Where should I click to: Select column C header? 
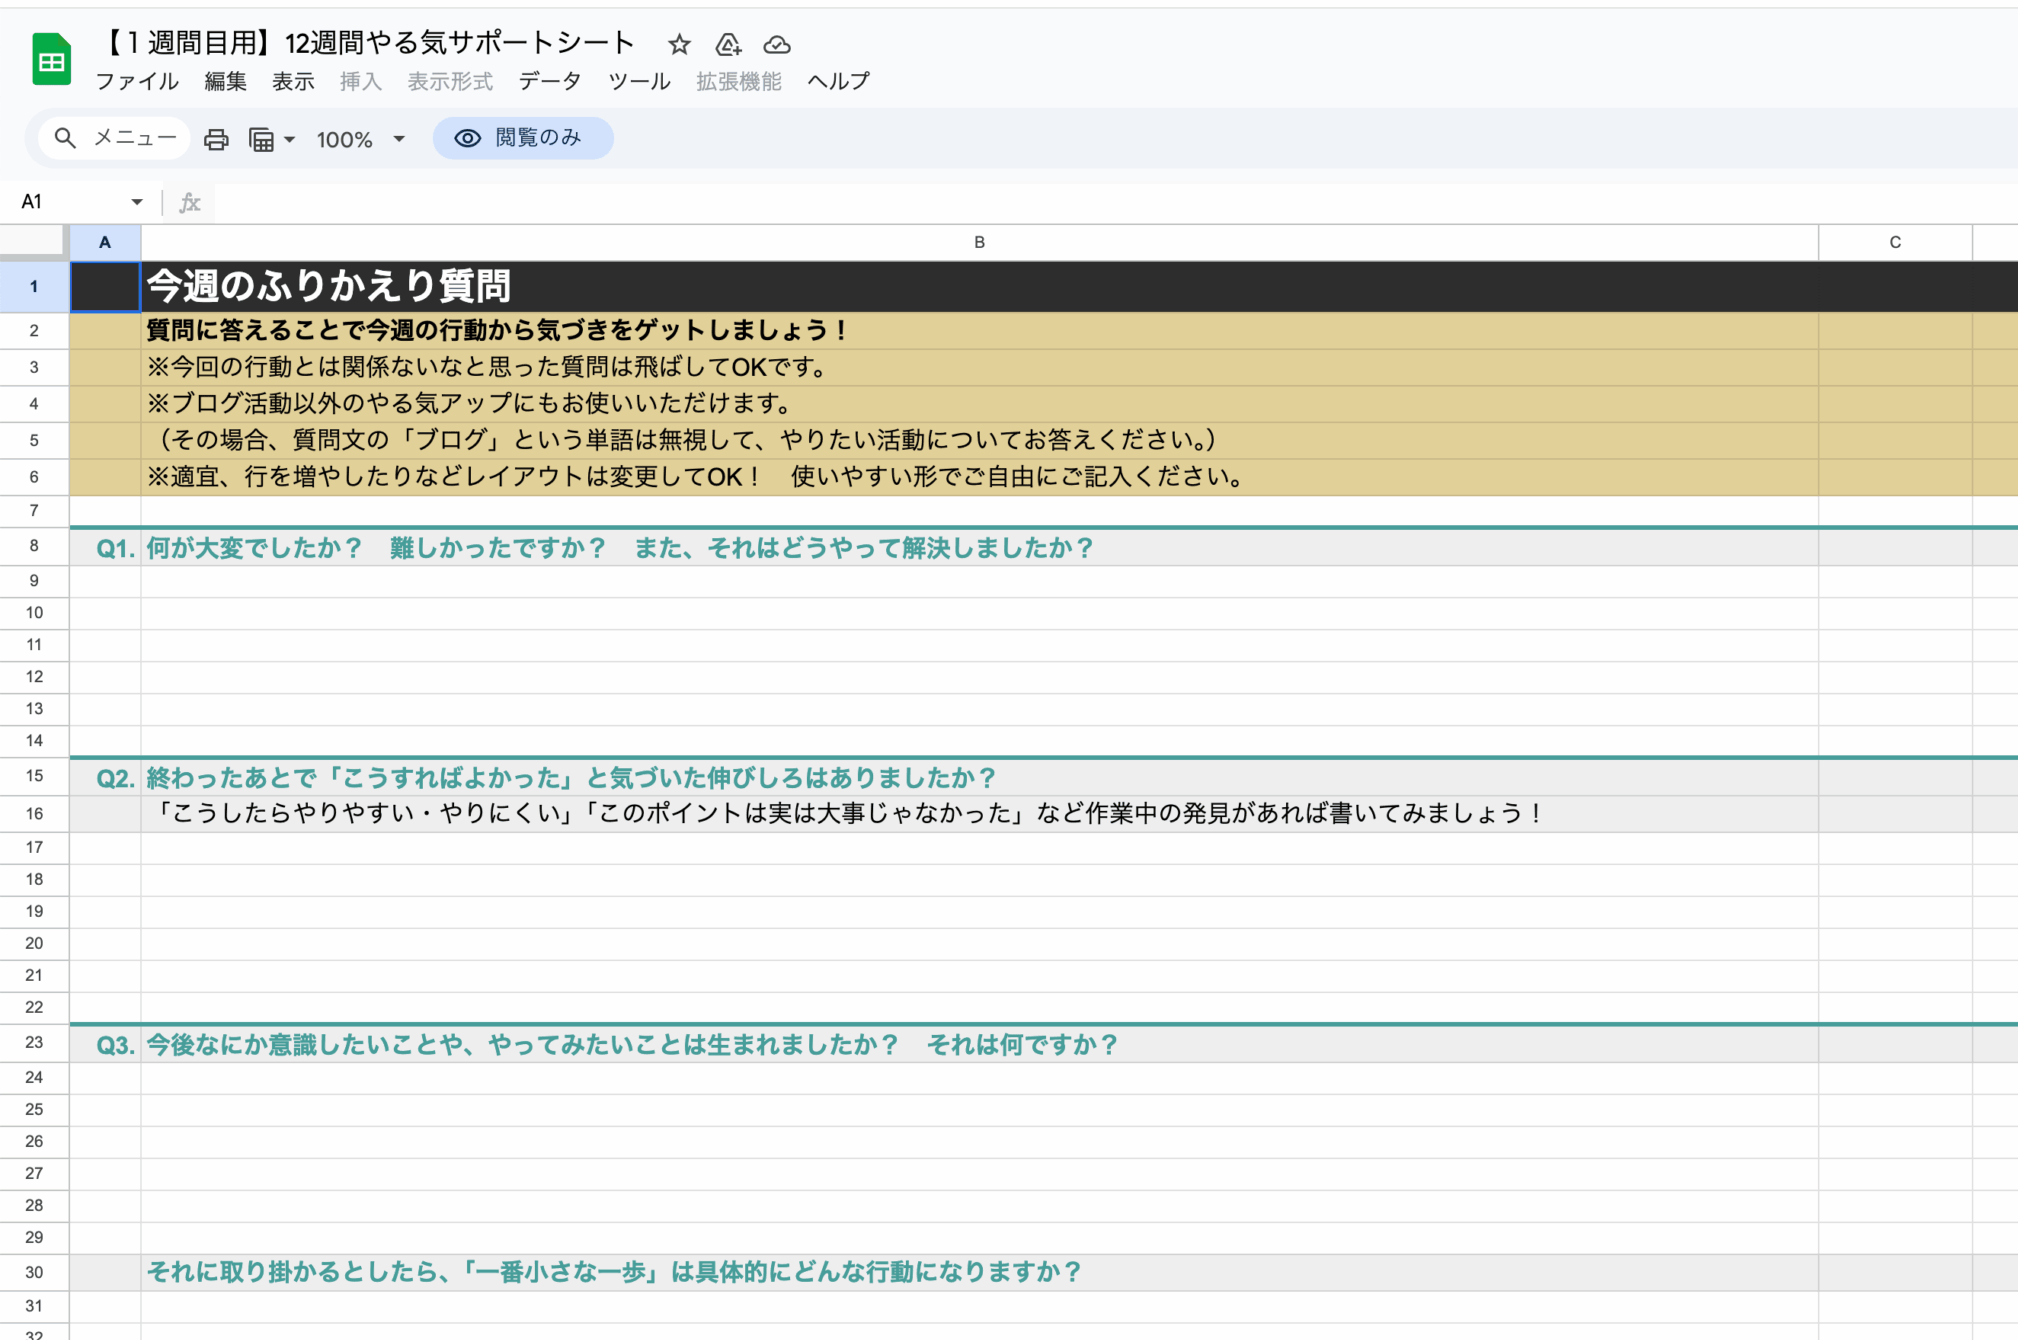[1895, 243]
